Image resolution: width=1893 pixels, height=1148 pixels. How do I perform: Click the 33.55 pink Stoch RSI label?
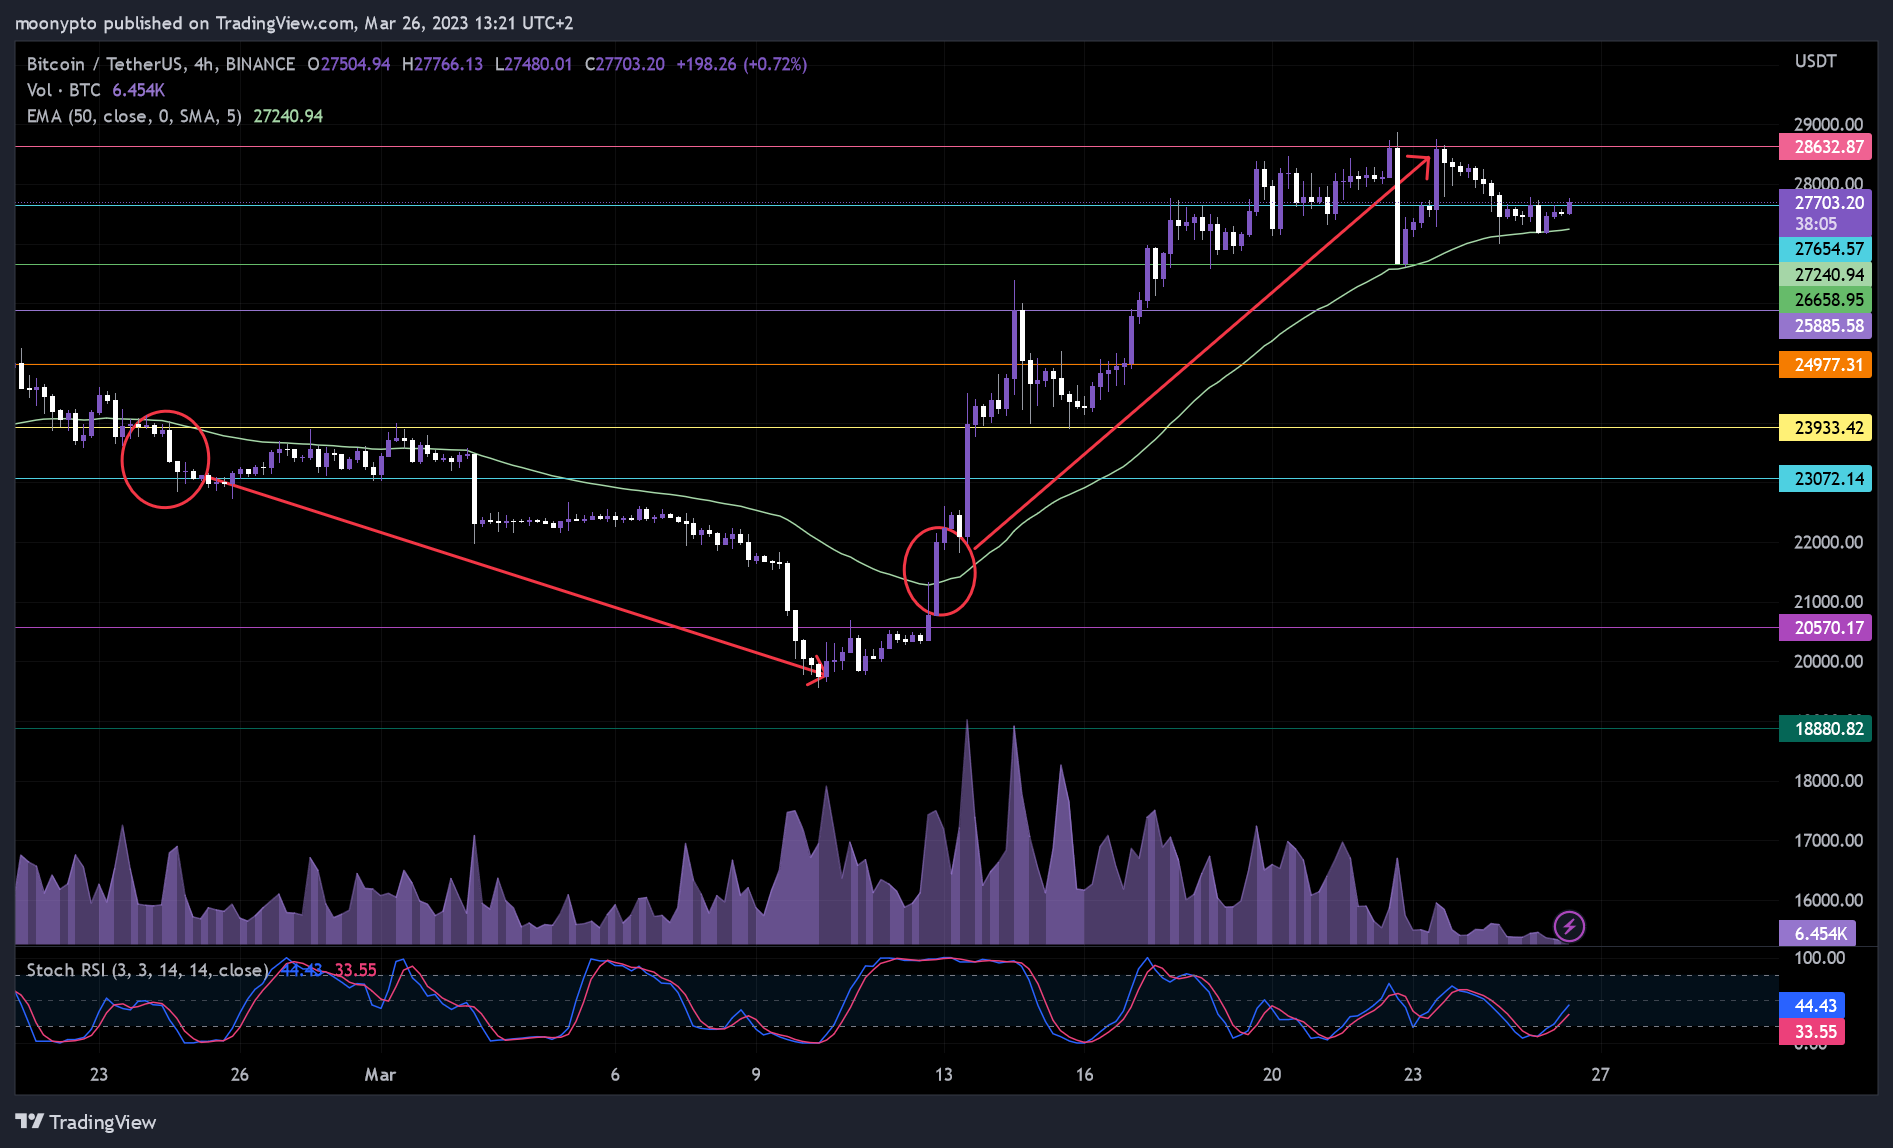point(1812,1032)
